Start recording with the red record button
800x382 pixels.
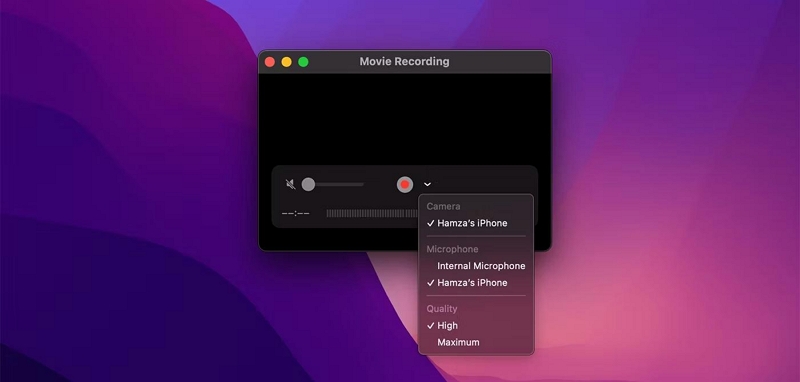(405, 184)
